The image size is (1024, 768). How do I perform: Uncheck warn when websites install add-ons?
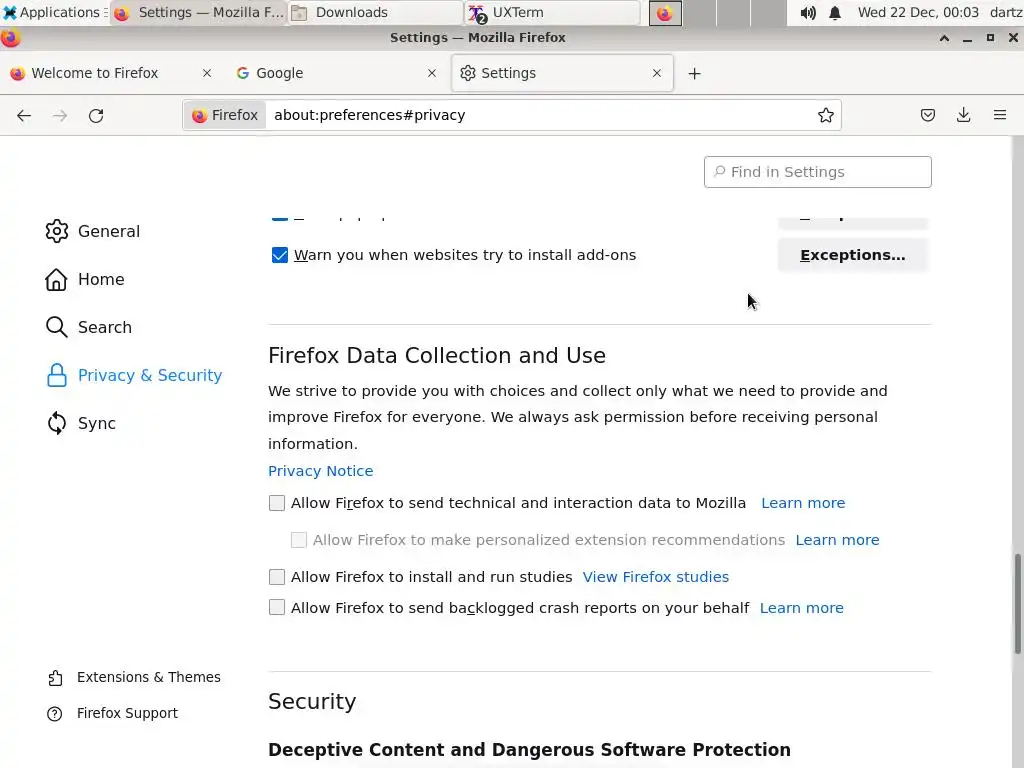tap(280, 255)
